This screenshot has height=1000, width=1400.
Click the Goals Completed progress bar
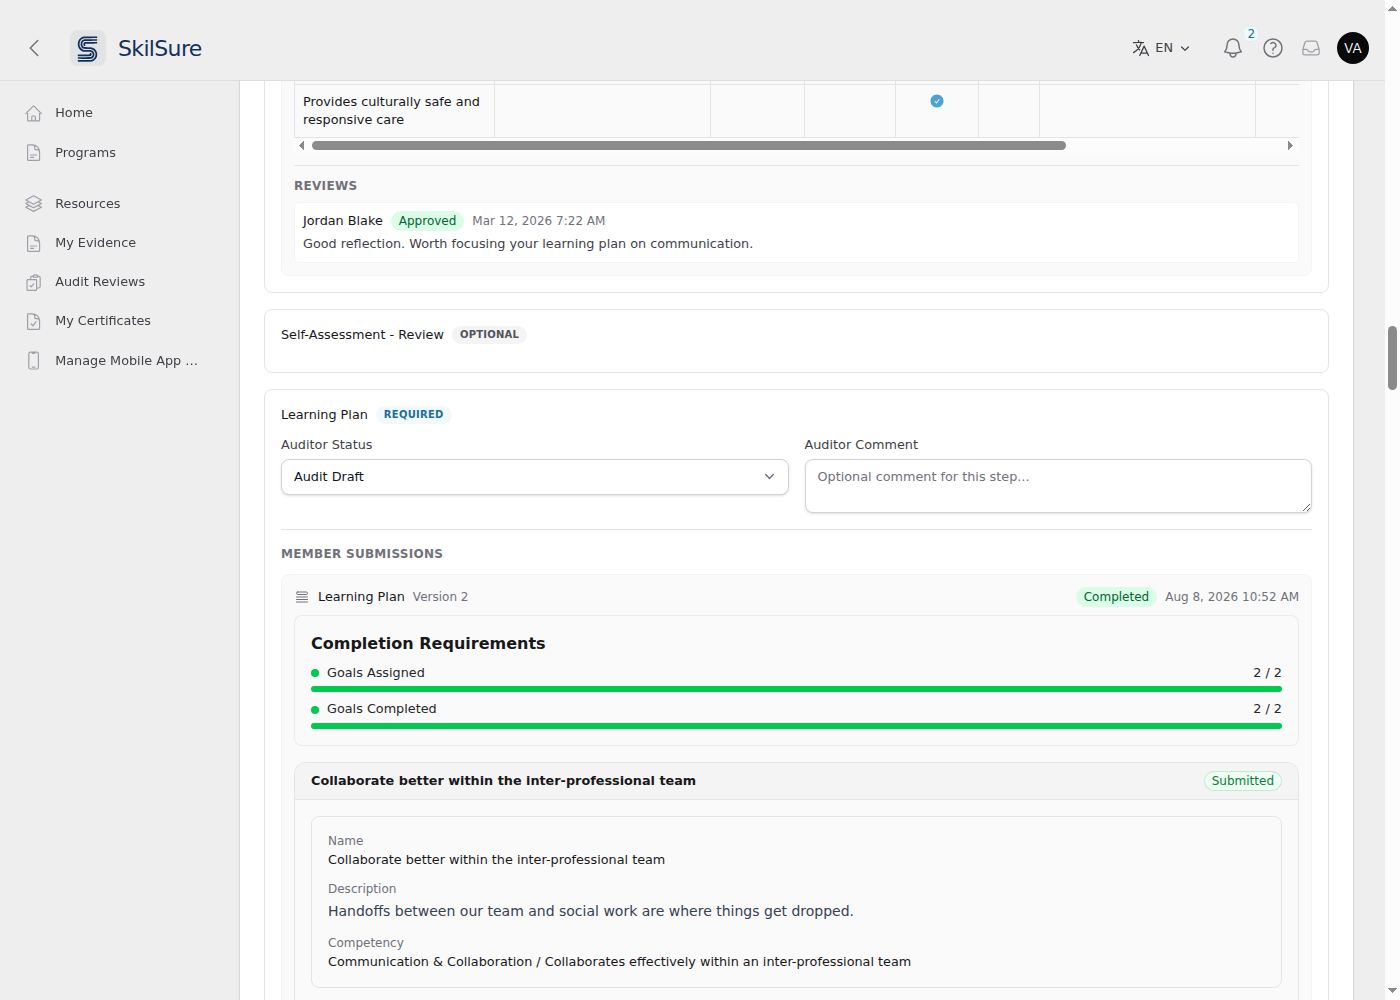pos(796,726)
